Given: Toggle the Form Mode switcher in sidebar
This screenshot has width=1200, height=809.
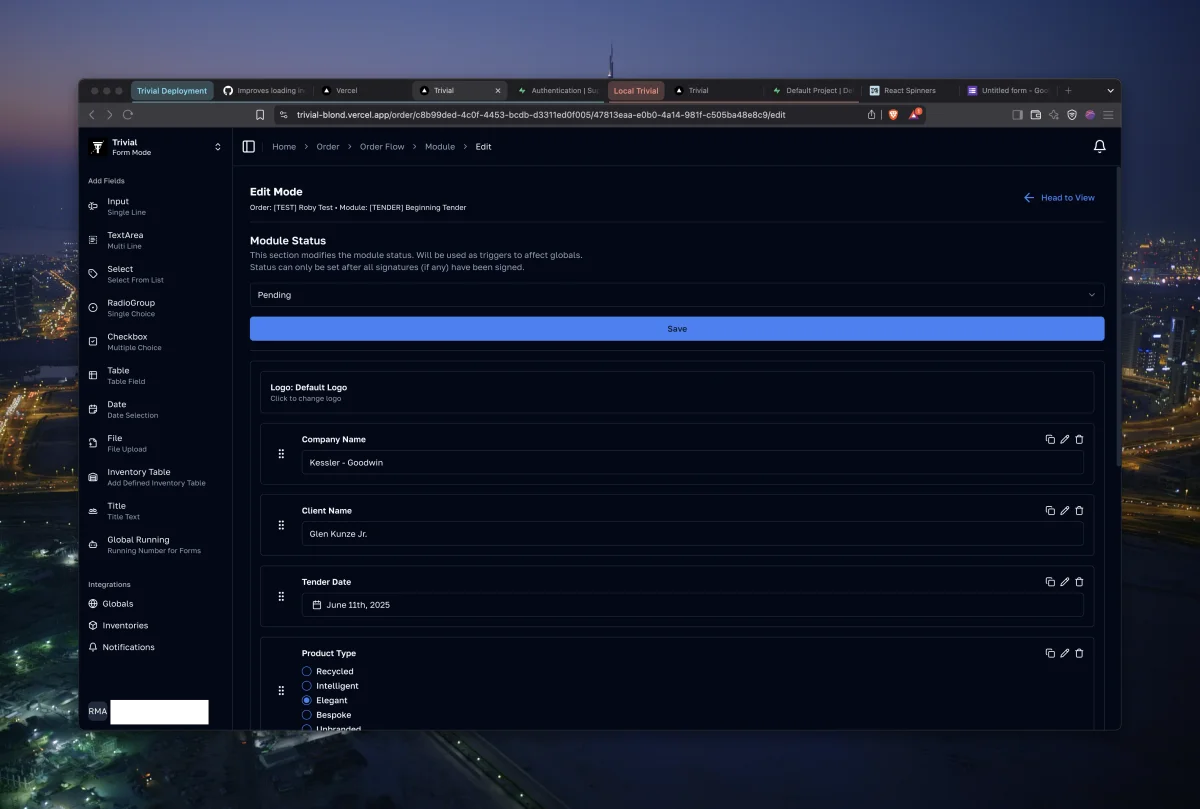Looking at the screenshot, I should point(217,146).
